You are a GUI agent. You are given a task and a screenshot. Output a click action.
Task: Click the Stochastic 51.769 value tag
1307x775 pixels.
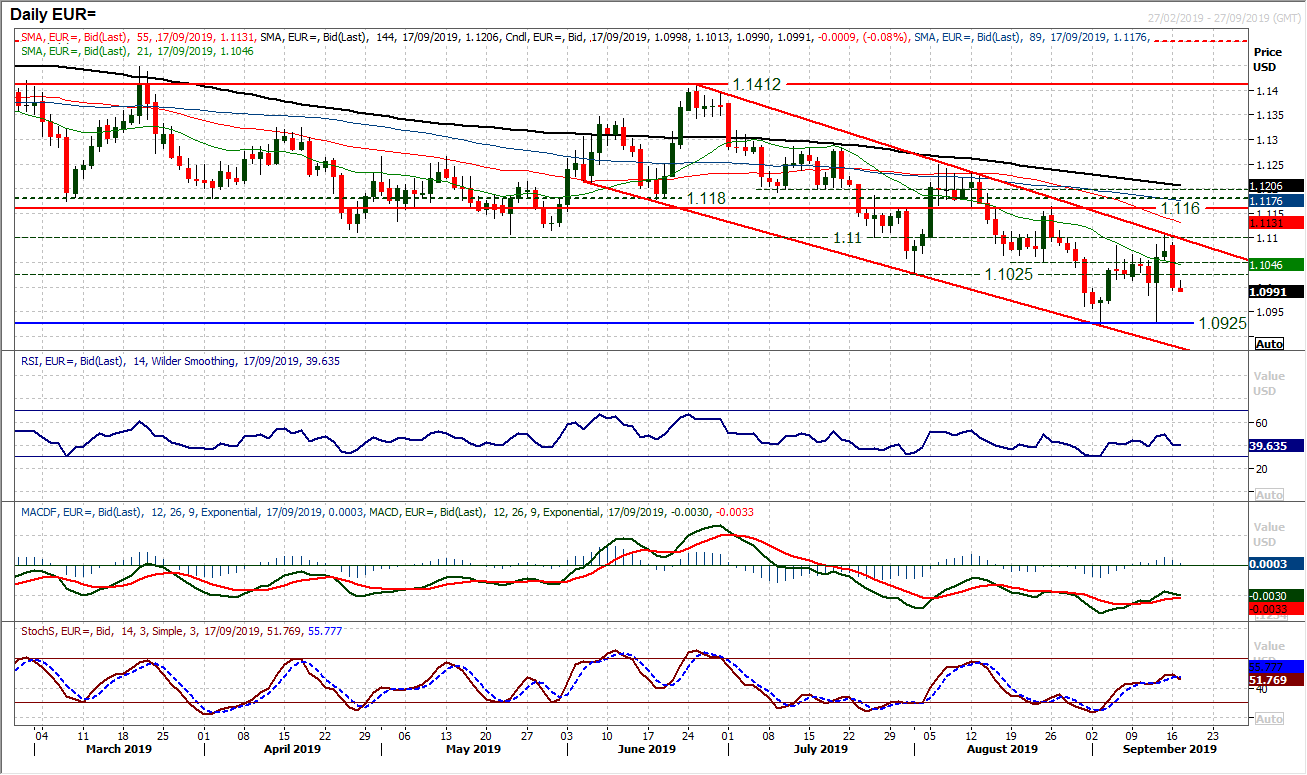pyautogui.click(x=1277, y=679)
